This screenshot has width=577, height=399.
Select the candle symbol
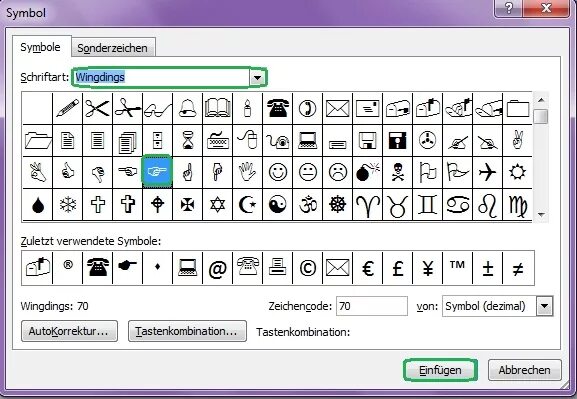247,108
